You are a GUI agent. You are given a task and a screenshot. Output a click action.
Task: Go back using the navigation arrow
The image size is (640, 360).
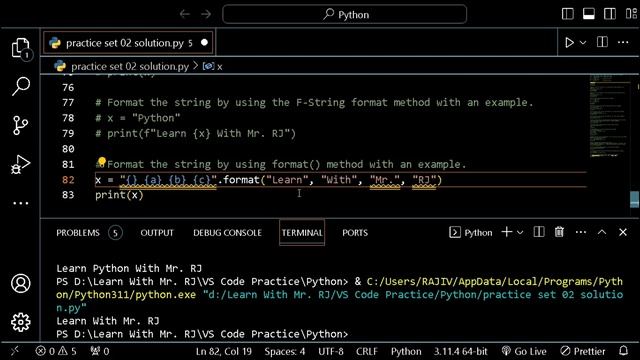point(184,15)
